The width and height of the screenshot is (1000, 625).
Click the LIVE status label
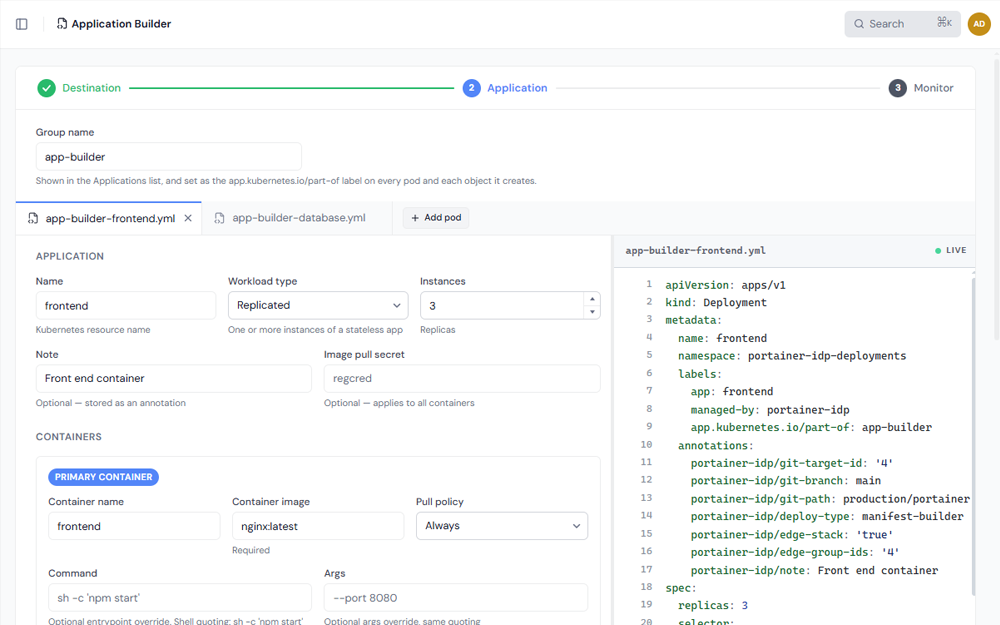tap(955, 251)
